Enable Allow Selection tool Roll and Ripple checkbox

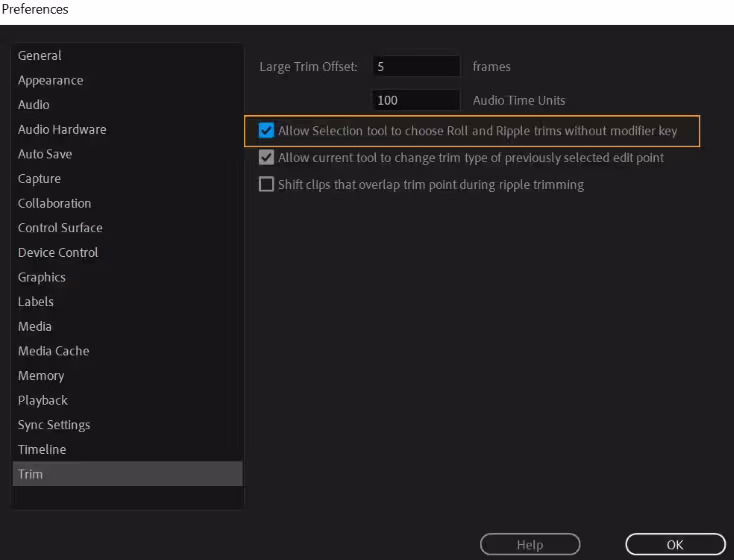pos(266,131)
